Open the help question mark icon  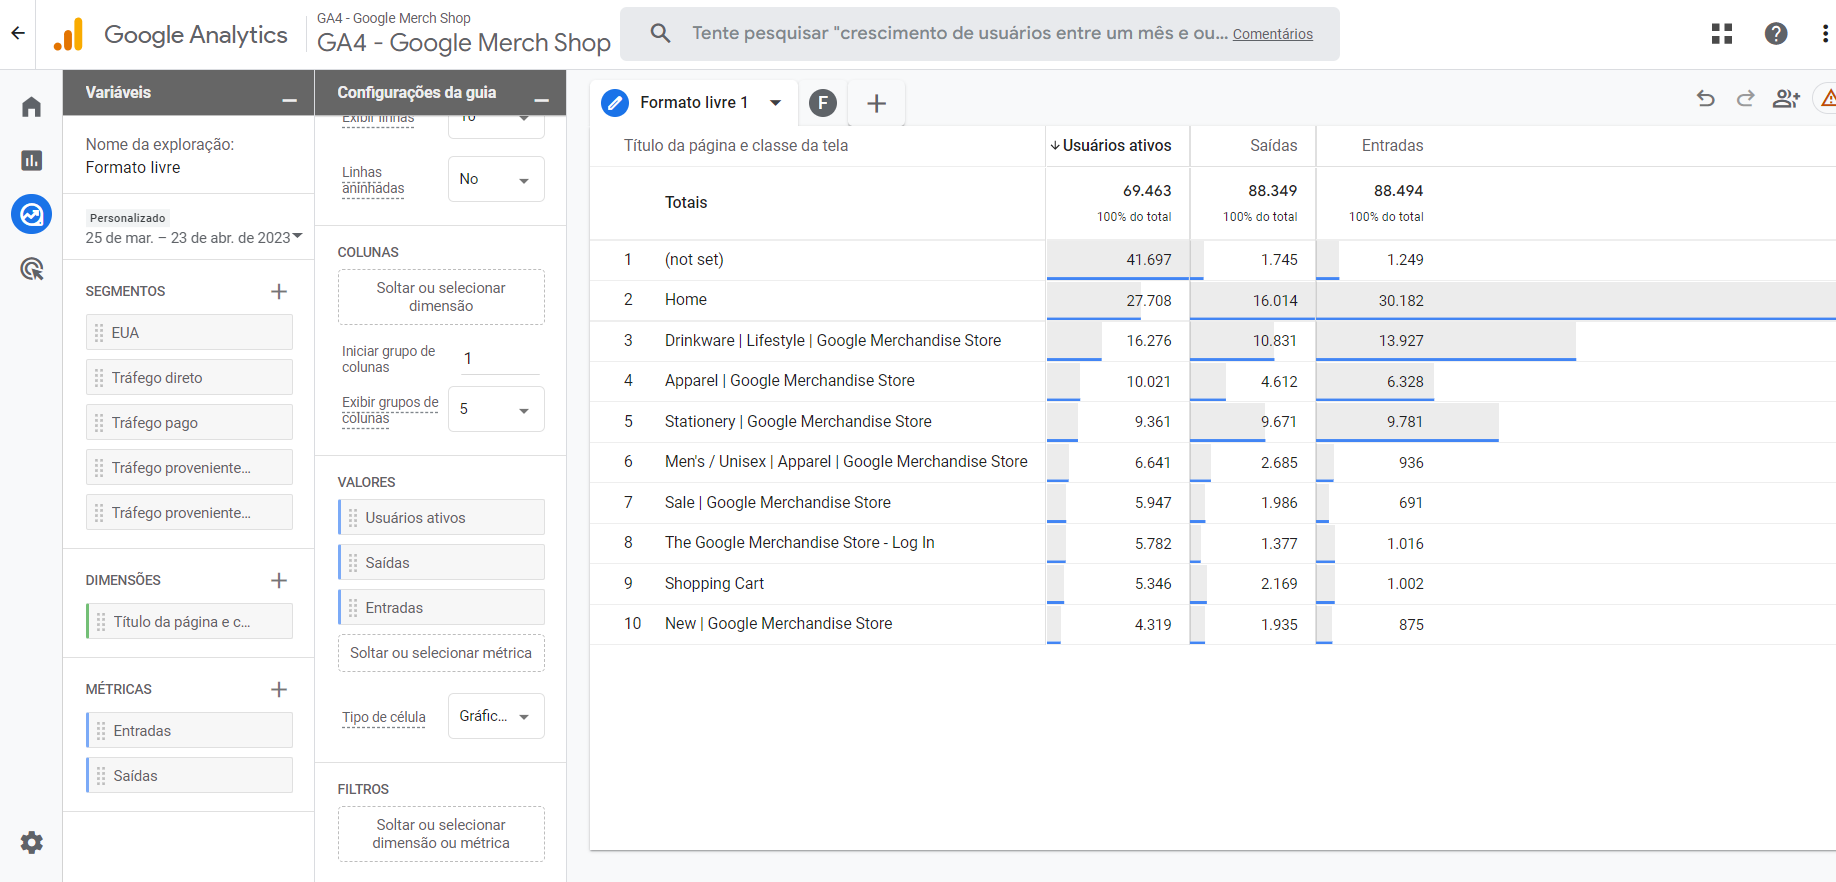[x=1776, y=34]
